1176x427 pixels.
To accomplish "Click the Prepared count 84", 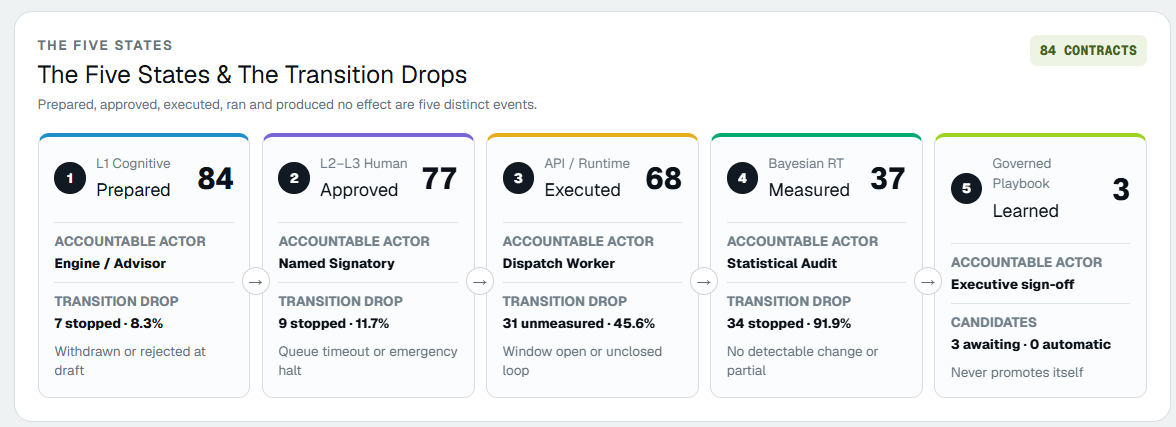I will pos(216,179).
